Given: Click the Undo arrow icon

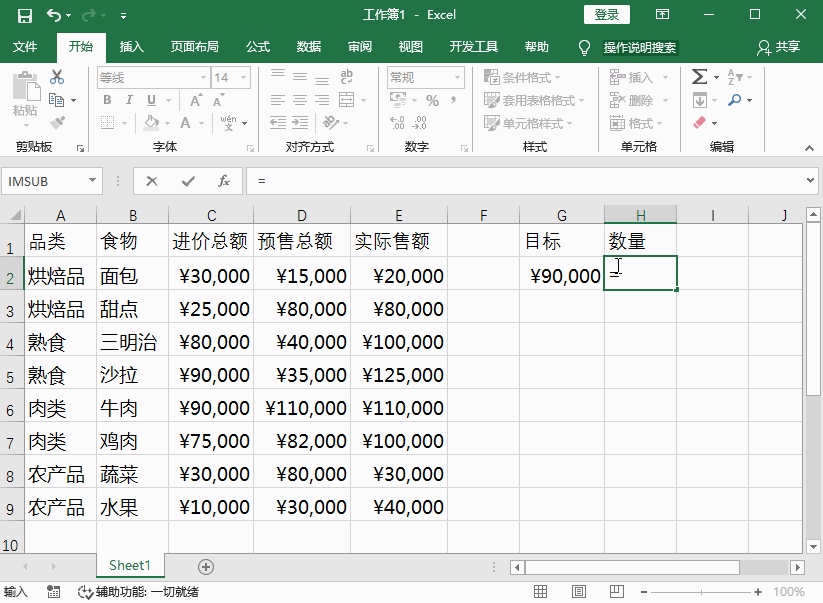Looking at the screenshot, I should (x=54, y=15).
